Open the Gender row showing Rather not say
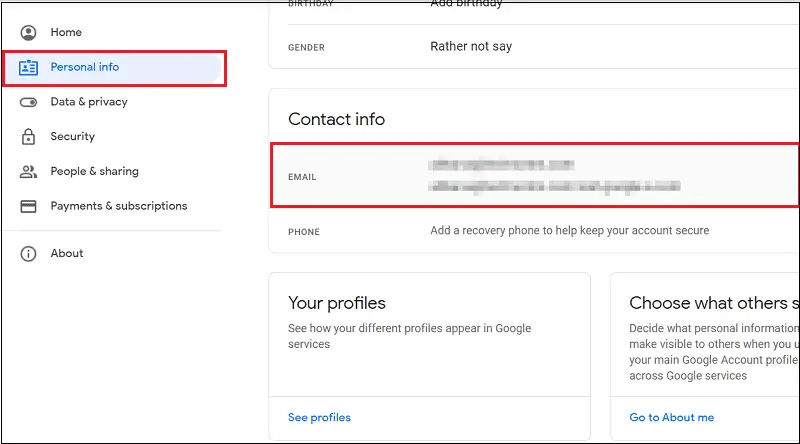The height and width of the screenshot is (444, 800). 534,46
